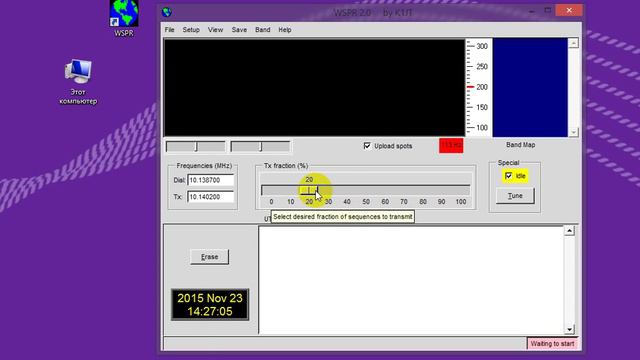Open the Band menu
Screen dimensions: 640x360
pyautogui.click(x=262, y=30)
